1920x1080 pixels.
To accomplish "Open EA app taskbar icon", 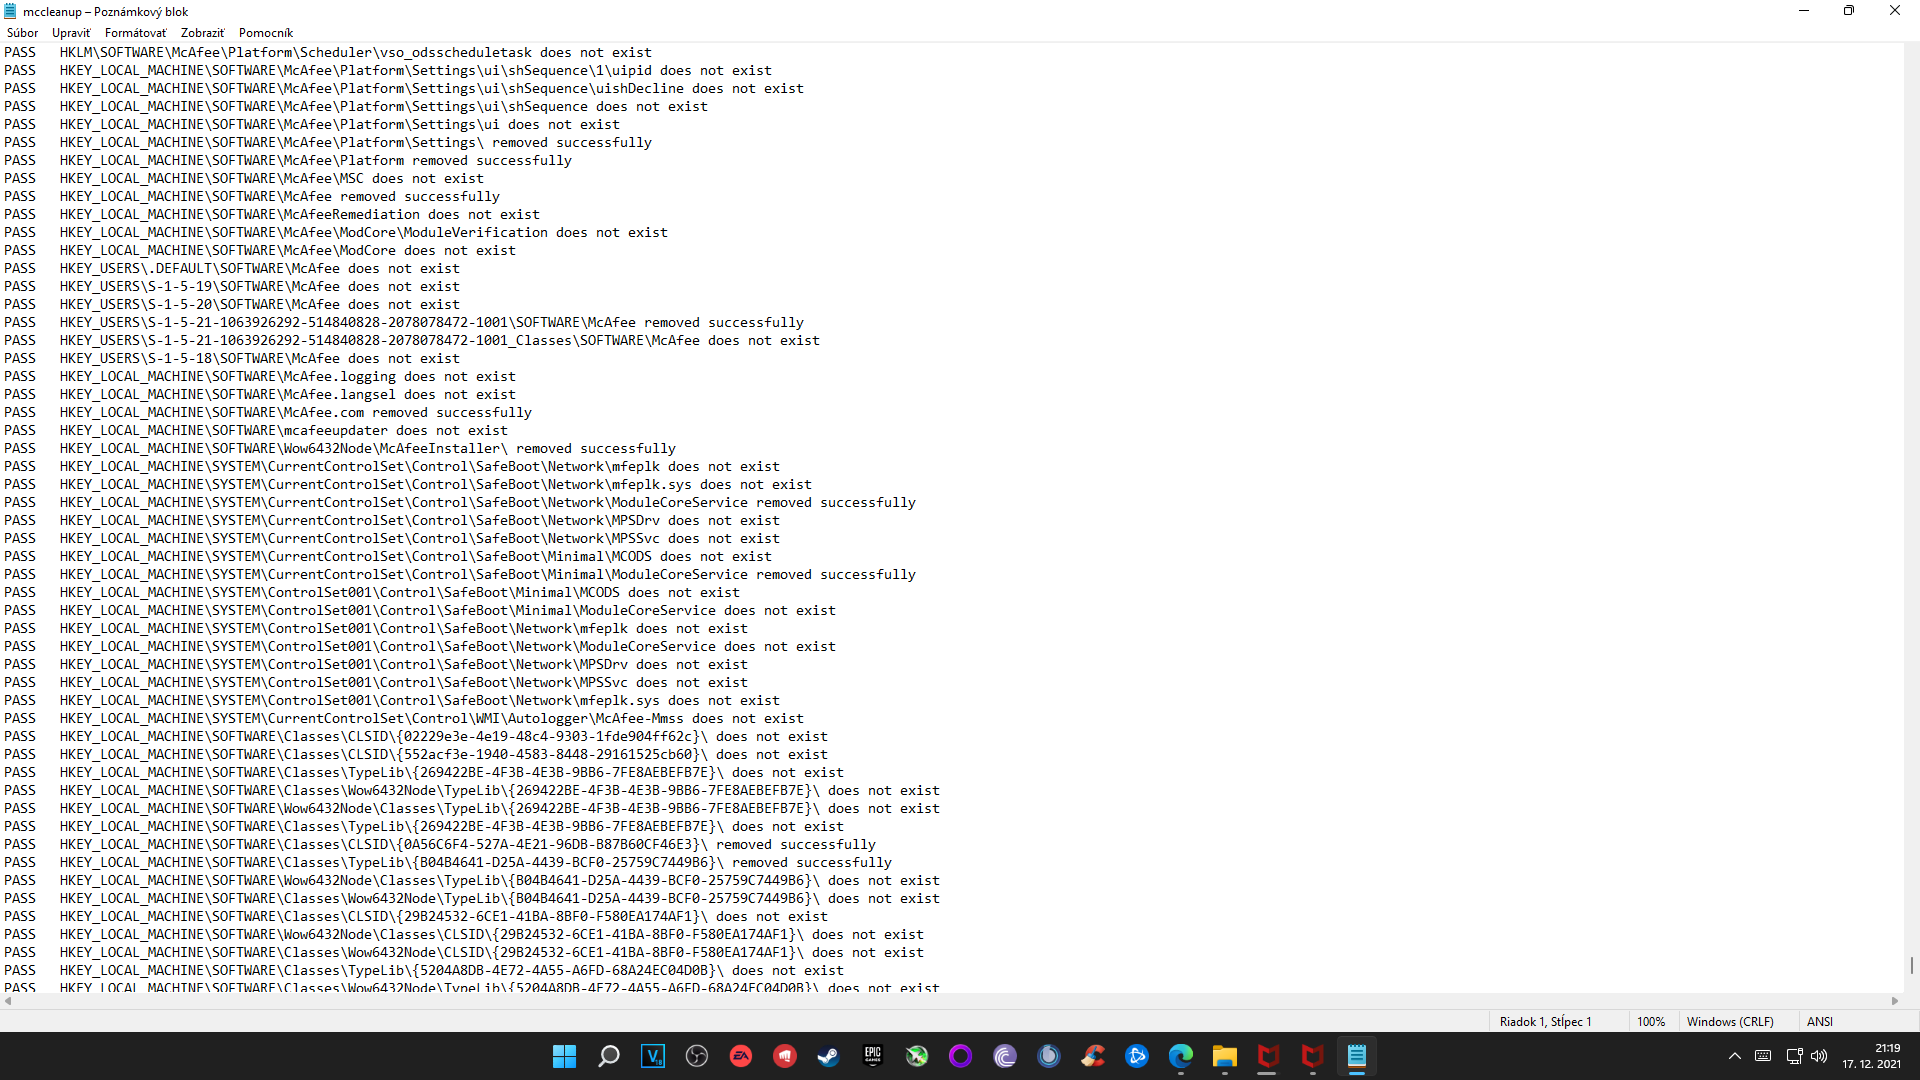I will pyautogui.click(x=740, y=1056).
